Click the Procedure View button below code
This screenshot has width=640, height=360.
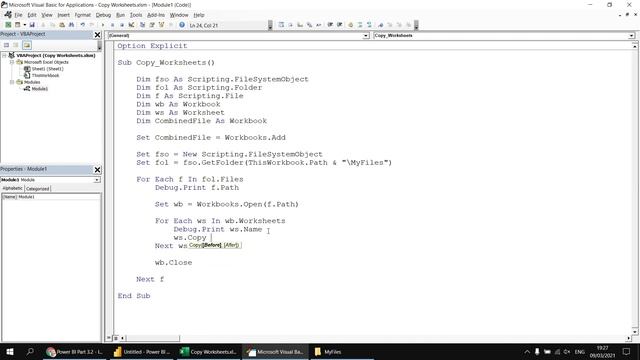tap(109, 338)
